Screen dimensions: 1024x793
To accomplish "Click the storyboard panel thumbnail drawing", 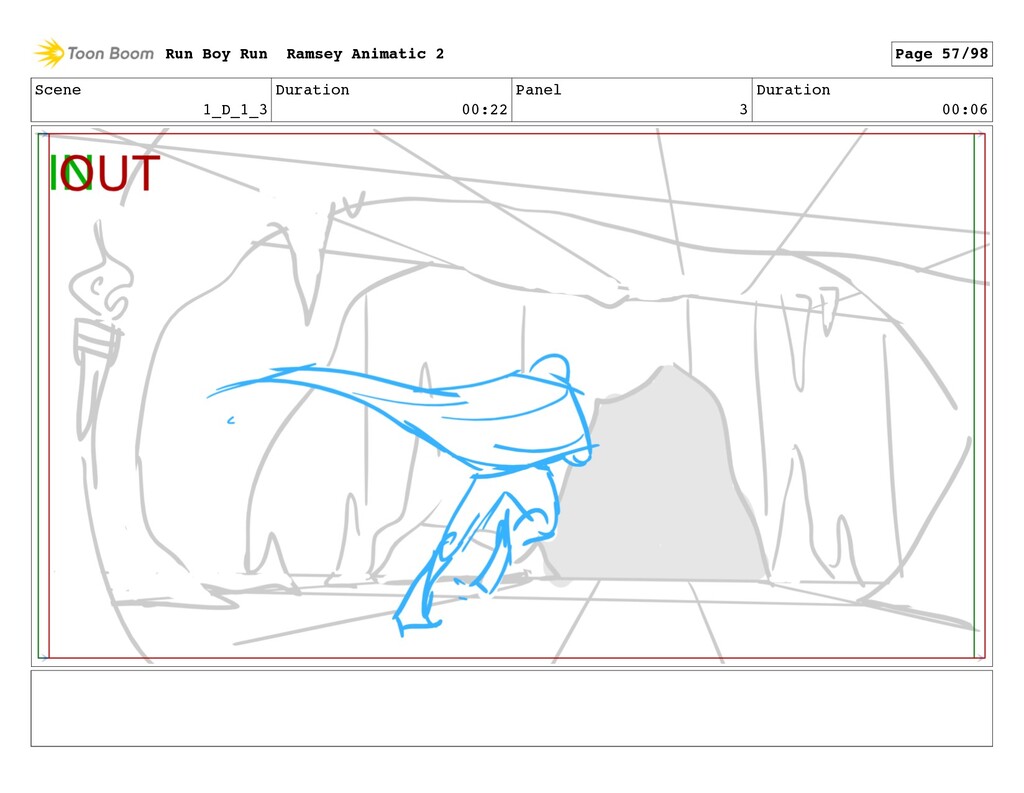I will pos(511,396).
